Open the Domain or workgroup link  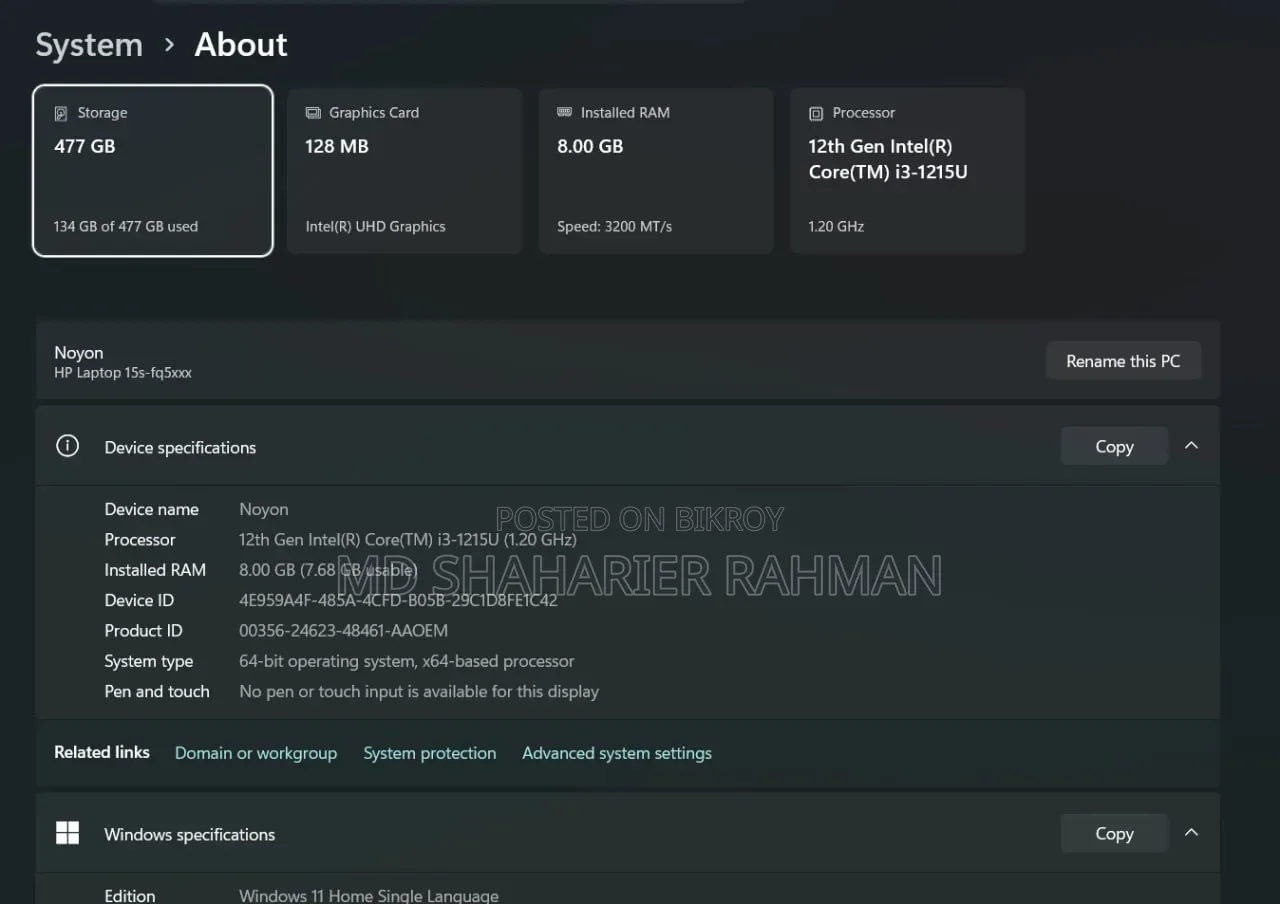256,753
